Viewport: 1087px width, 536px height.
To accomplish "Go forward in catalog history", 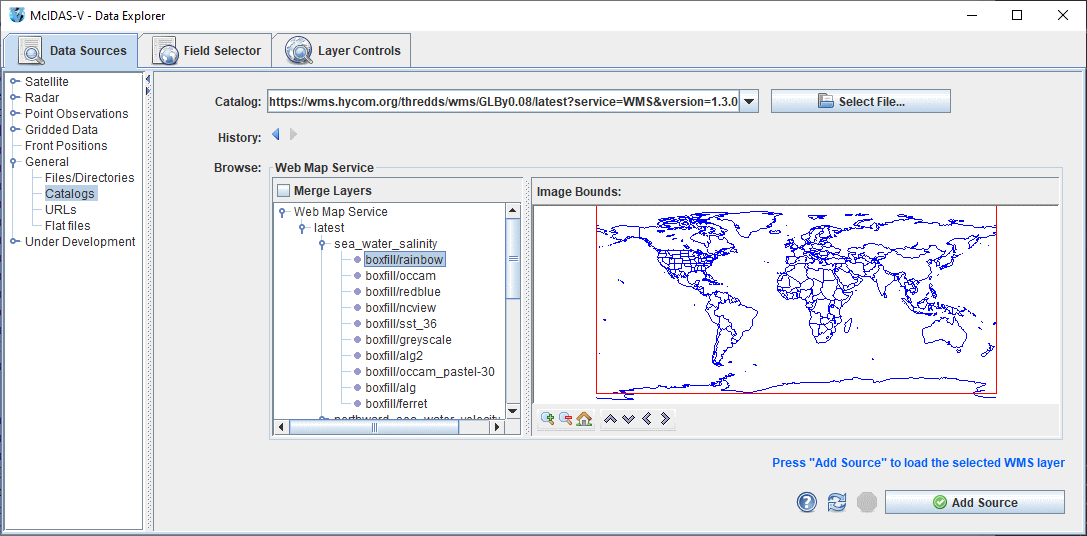I will pyautogui.click(x=293, y=135).
